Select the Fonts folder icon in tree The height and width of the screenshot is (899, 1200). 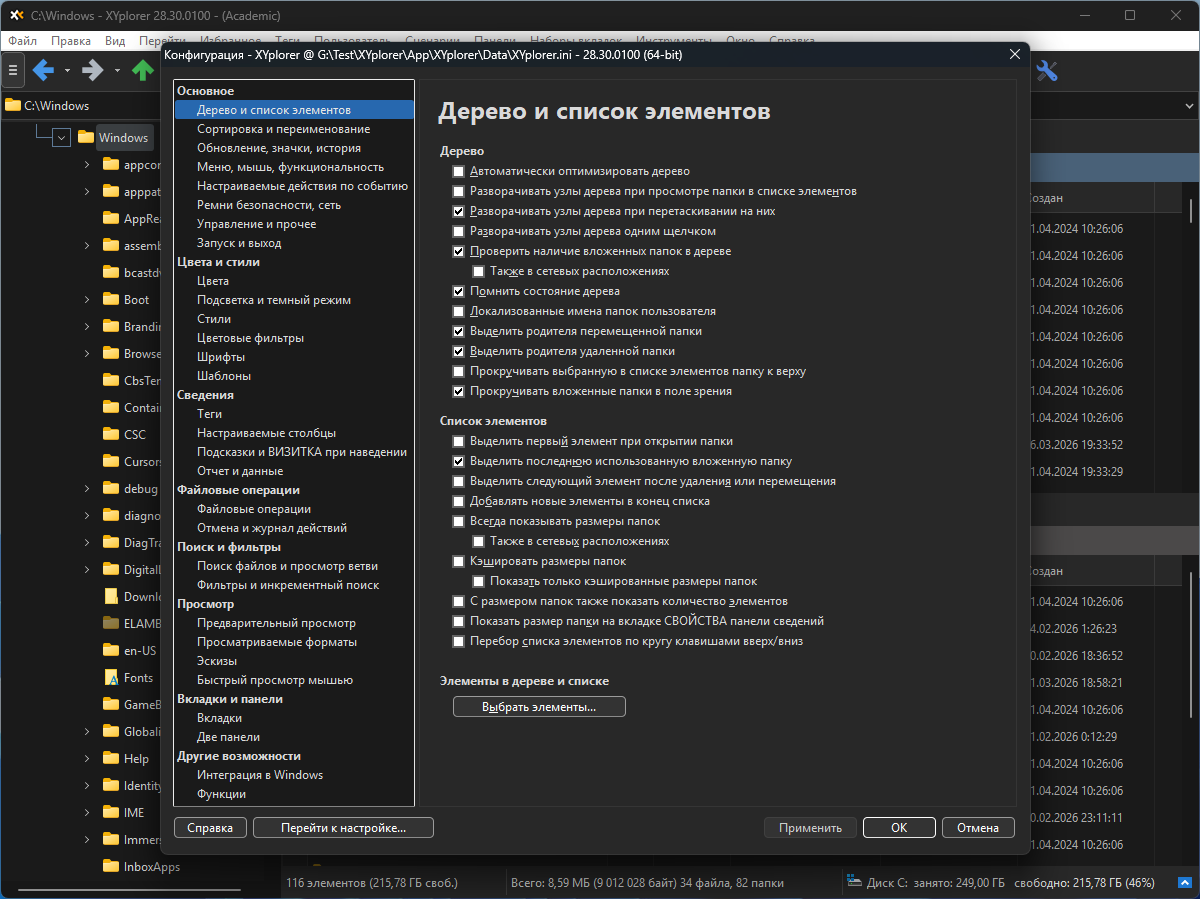click(x=112, y=677)
